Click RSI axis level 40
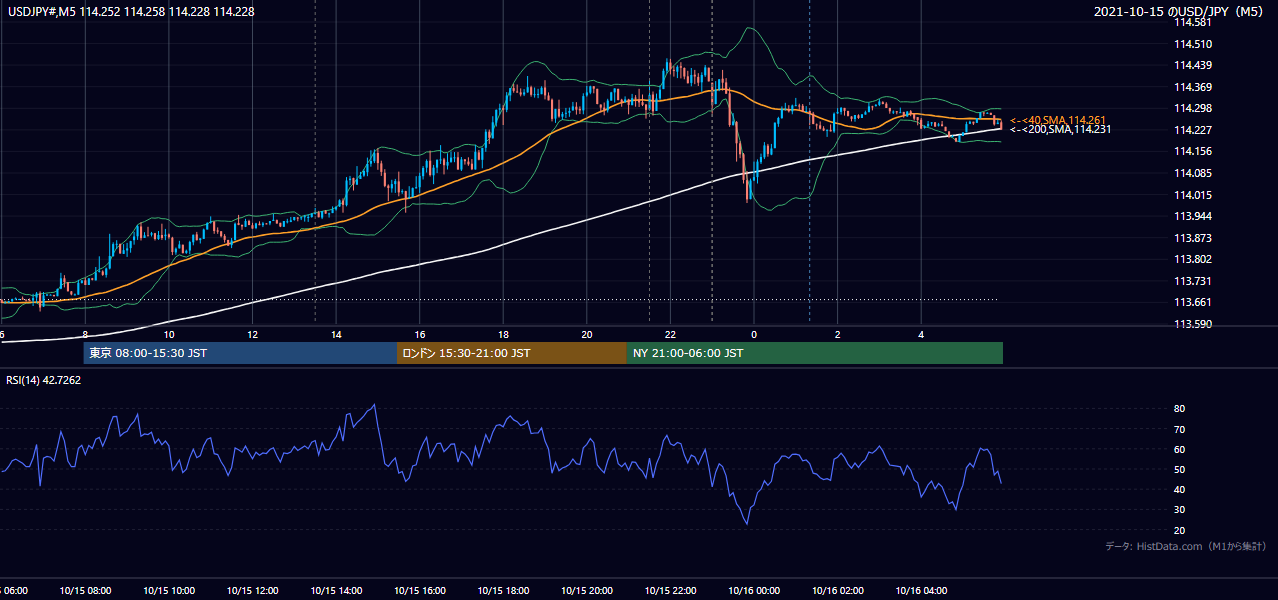Image resolution: width=1278 pixels, height=600 pixels. click(x=1179, y=489)
